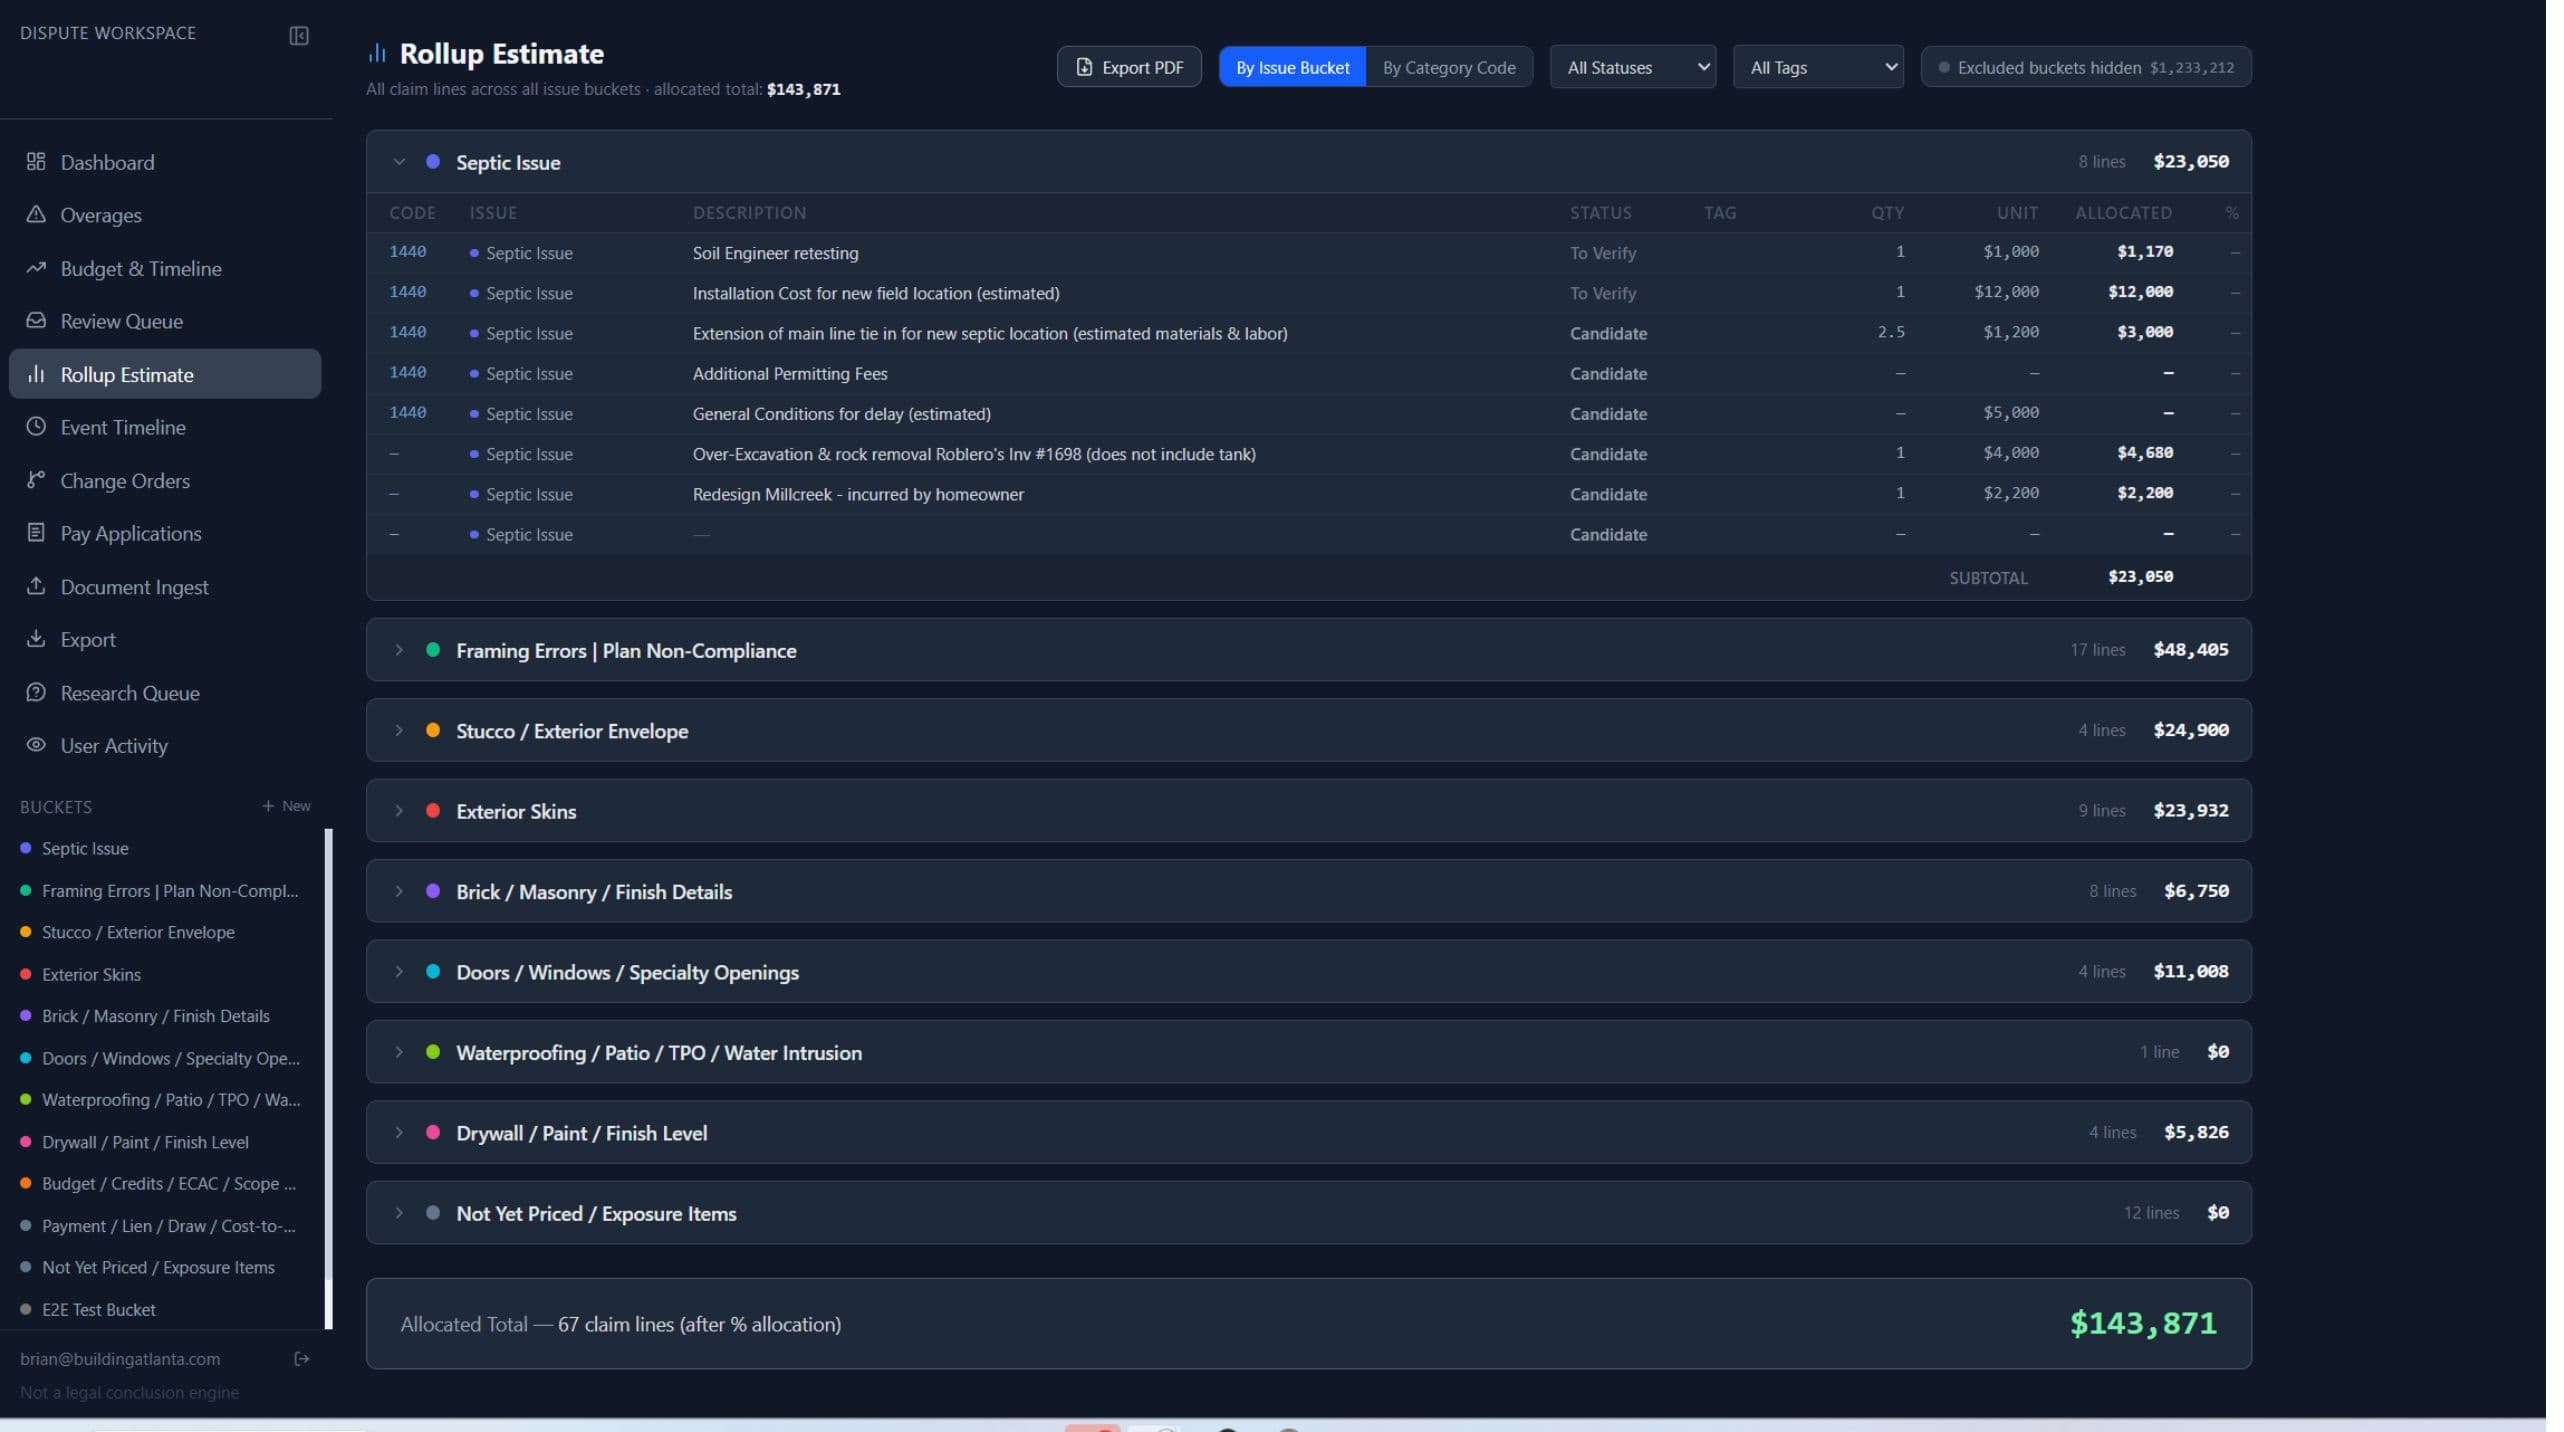Click 'Over-Excavation & rock removal' description

[x=974, y=454]
